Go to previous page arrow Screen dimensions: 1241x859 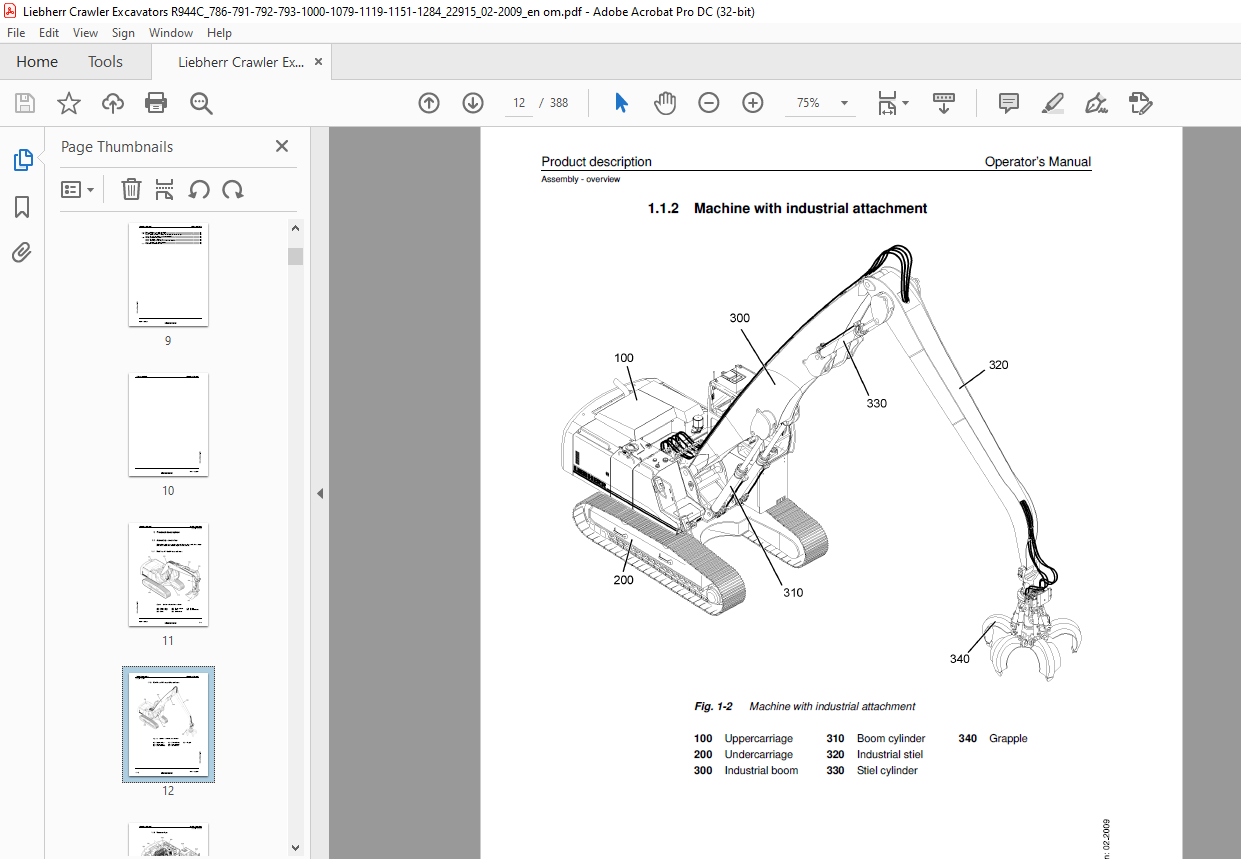[429, 103]
